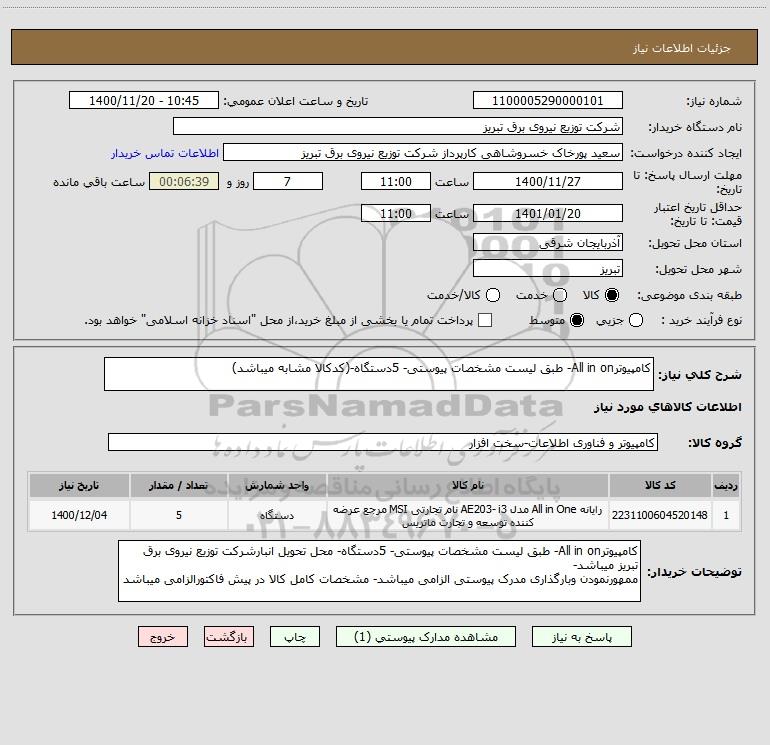
Task: Choose the متوسط purchase type radio
Action: (577, 320)
